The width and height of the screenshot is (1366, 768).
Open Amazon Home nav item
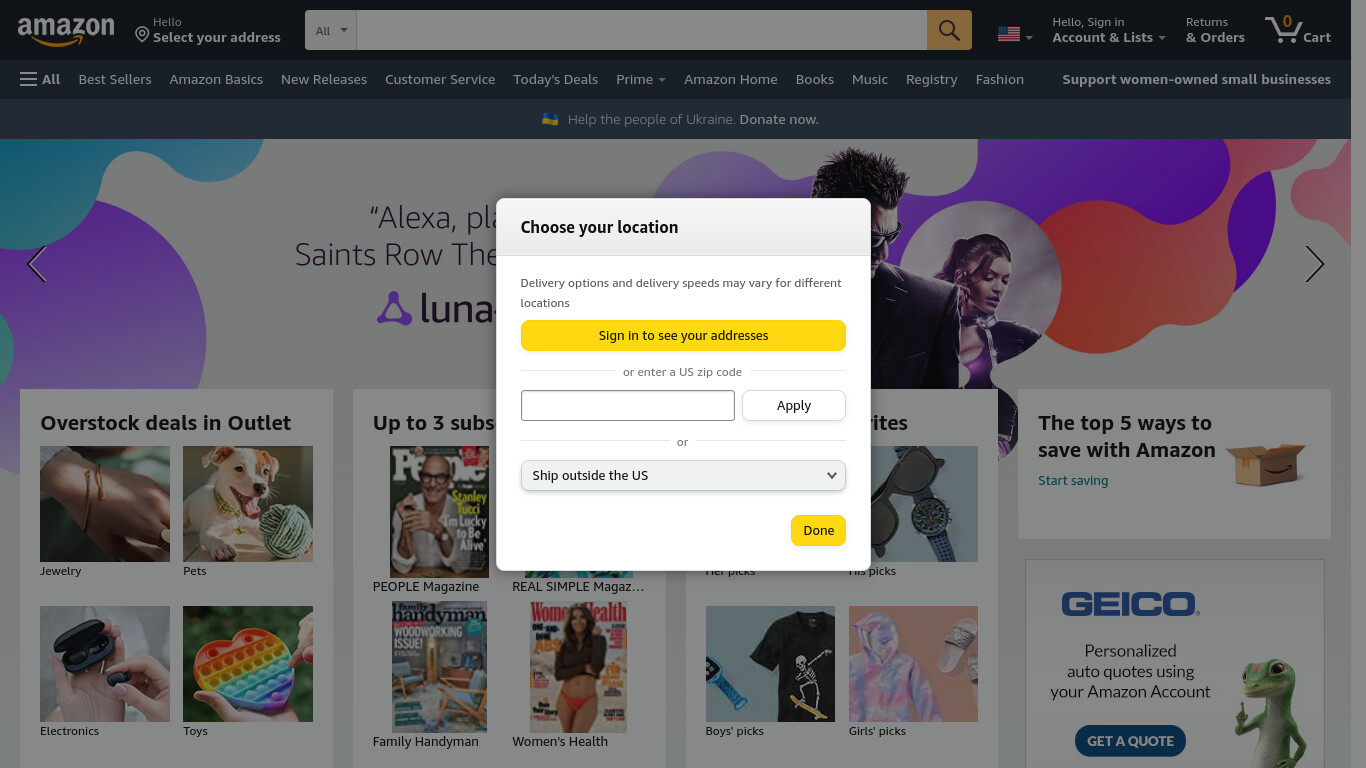(x=731, y=79)
